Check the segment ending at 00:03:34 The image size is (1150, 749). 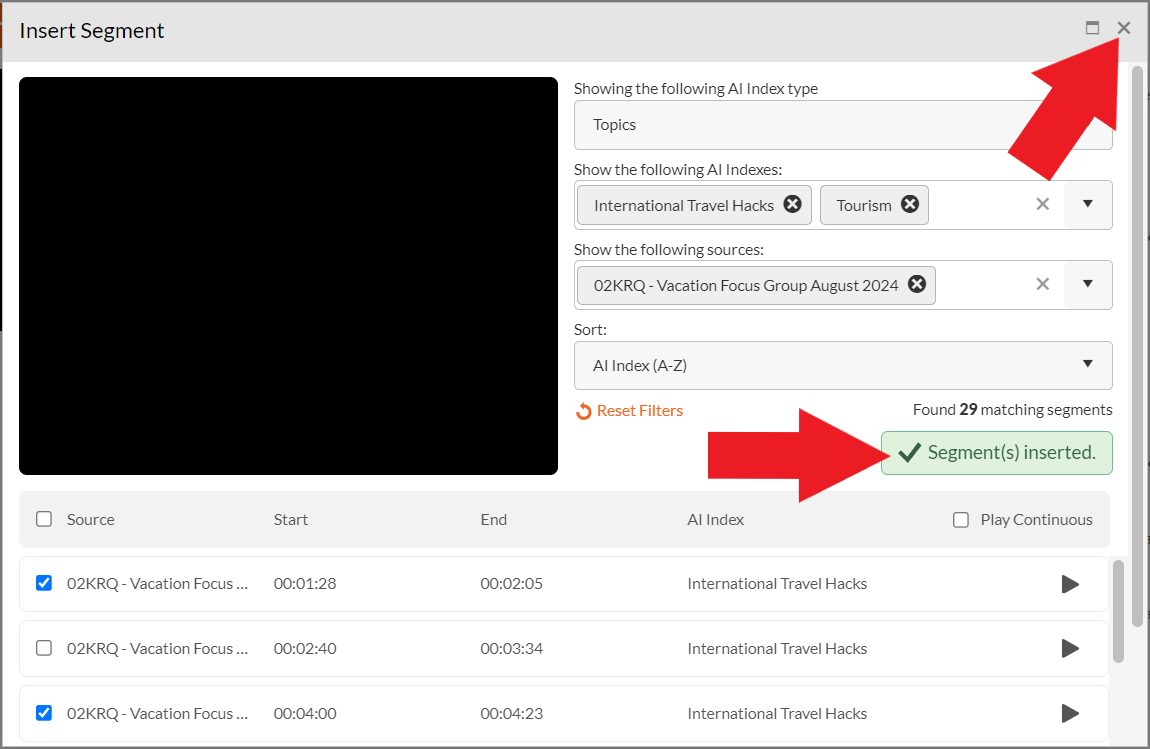(x=44, y=648)
